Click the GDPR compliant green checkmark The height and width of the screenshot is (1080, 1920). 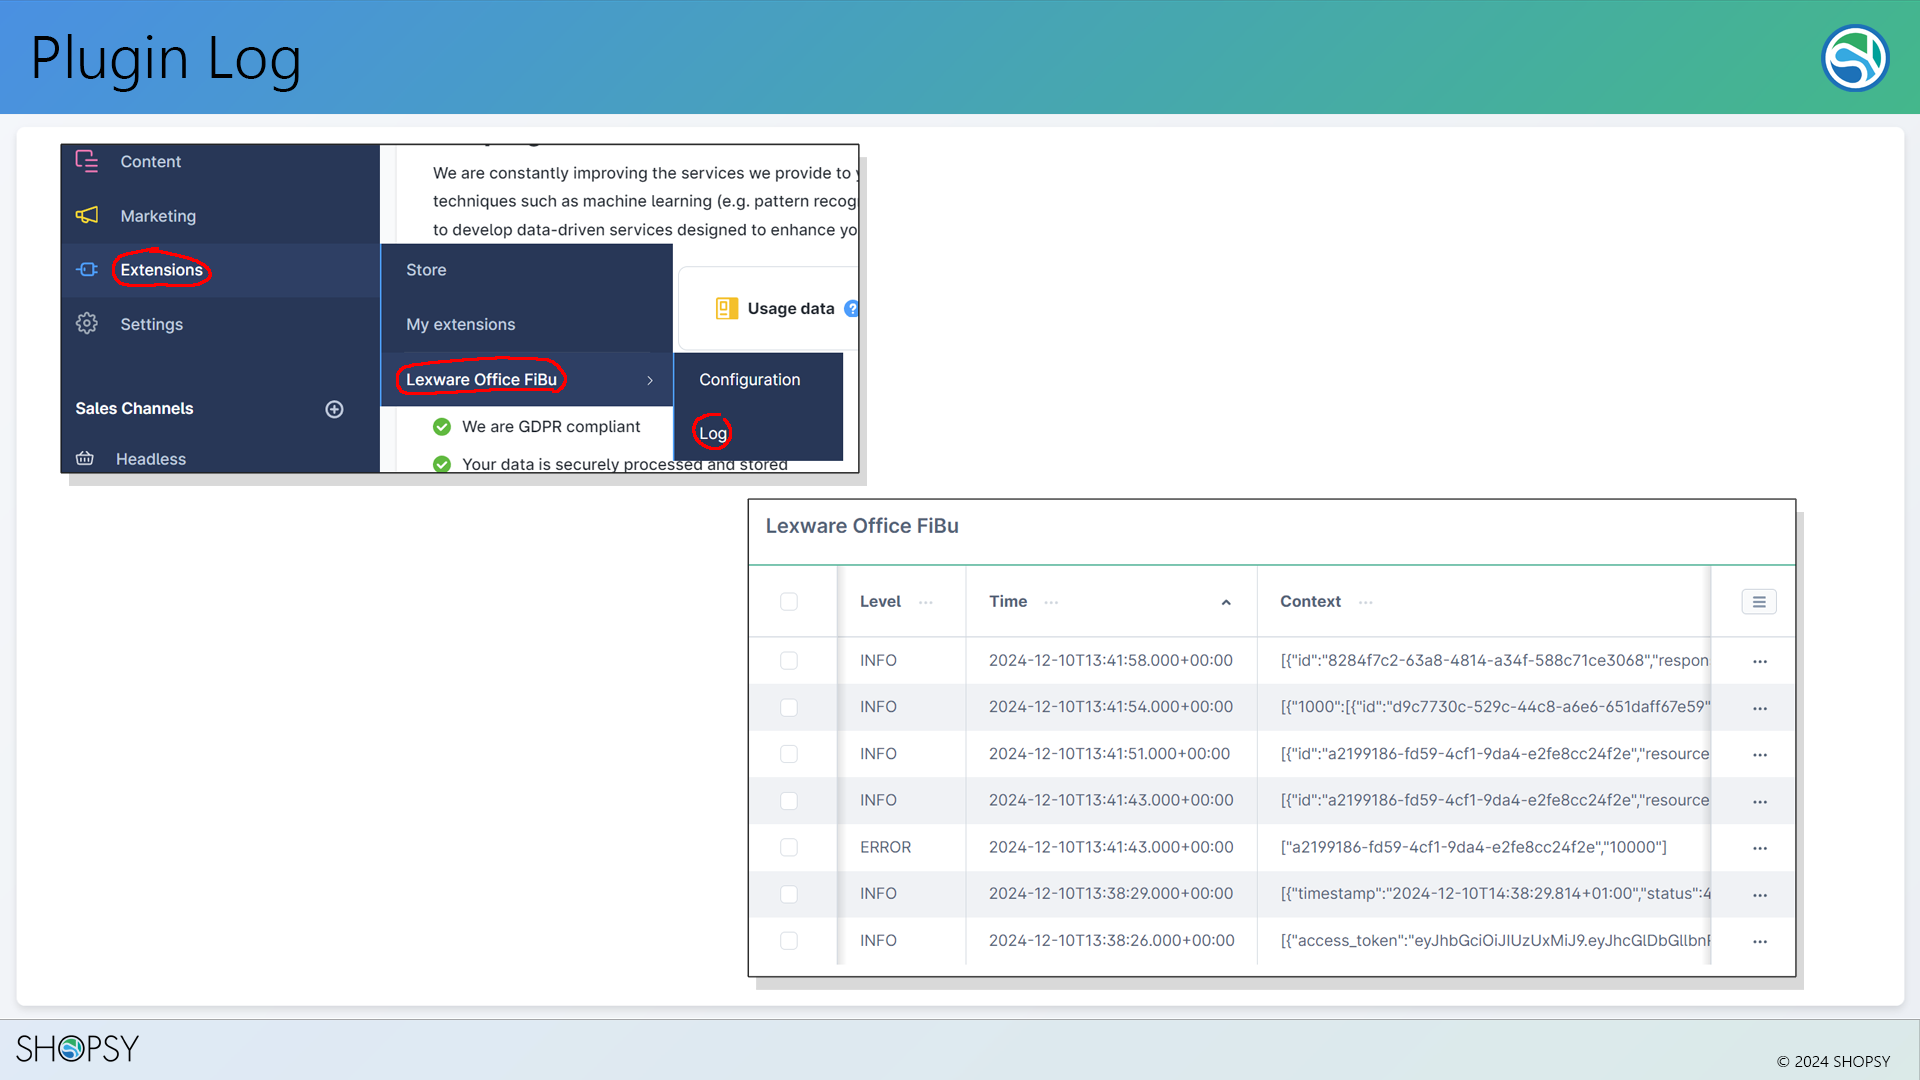[442, 427]
